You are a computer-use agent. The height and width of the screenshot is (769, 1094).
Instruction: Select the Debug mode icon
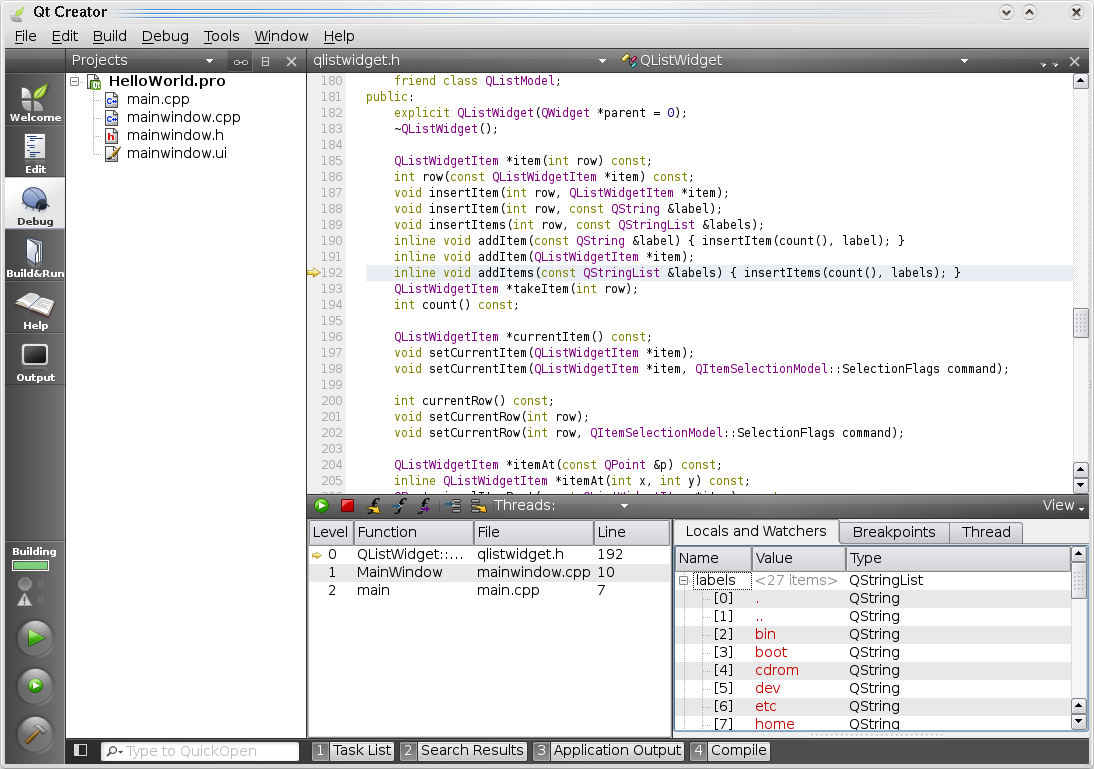pyautogui.click(x=35, y=204)
